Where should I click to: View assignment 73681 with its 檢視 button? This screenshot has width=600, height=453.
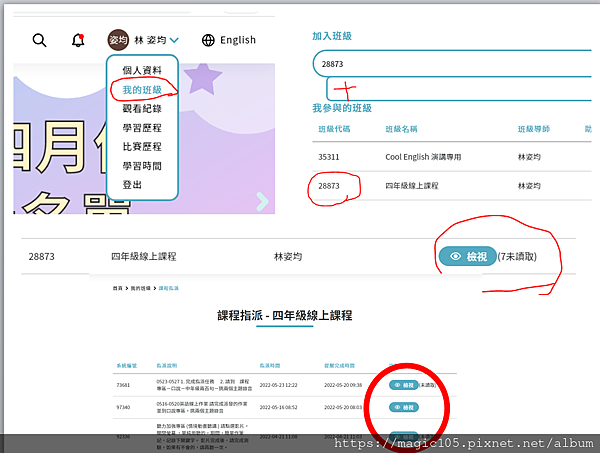pos(404,385)
